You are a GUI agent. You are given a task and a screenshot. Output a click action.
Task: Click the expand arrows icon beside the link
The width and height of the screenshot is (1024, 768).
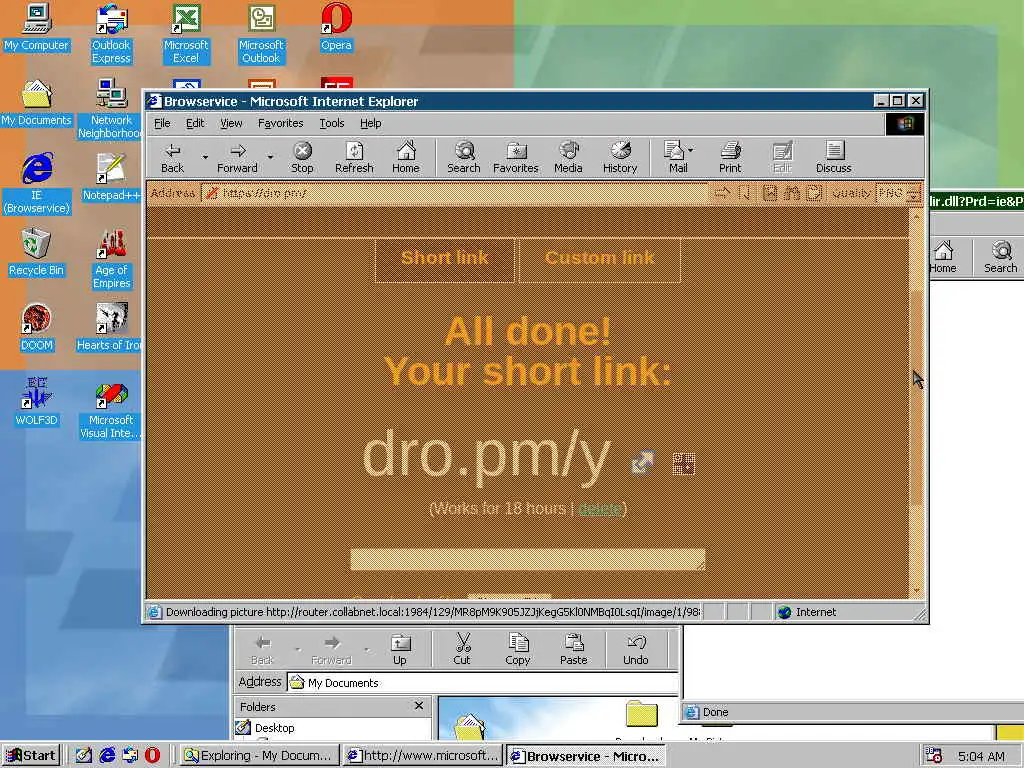pyautogui.click(x=643, y=462)
